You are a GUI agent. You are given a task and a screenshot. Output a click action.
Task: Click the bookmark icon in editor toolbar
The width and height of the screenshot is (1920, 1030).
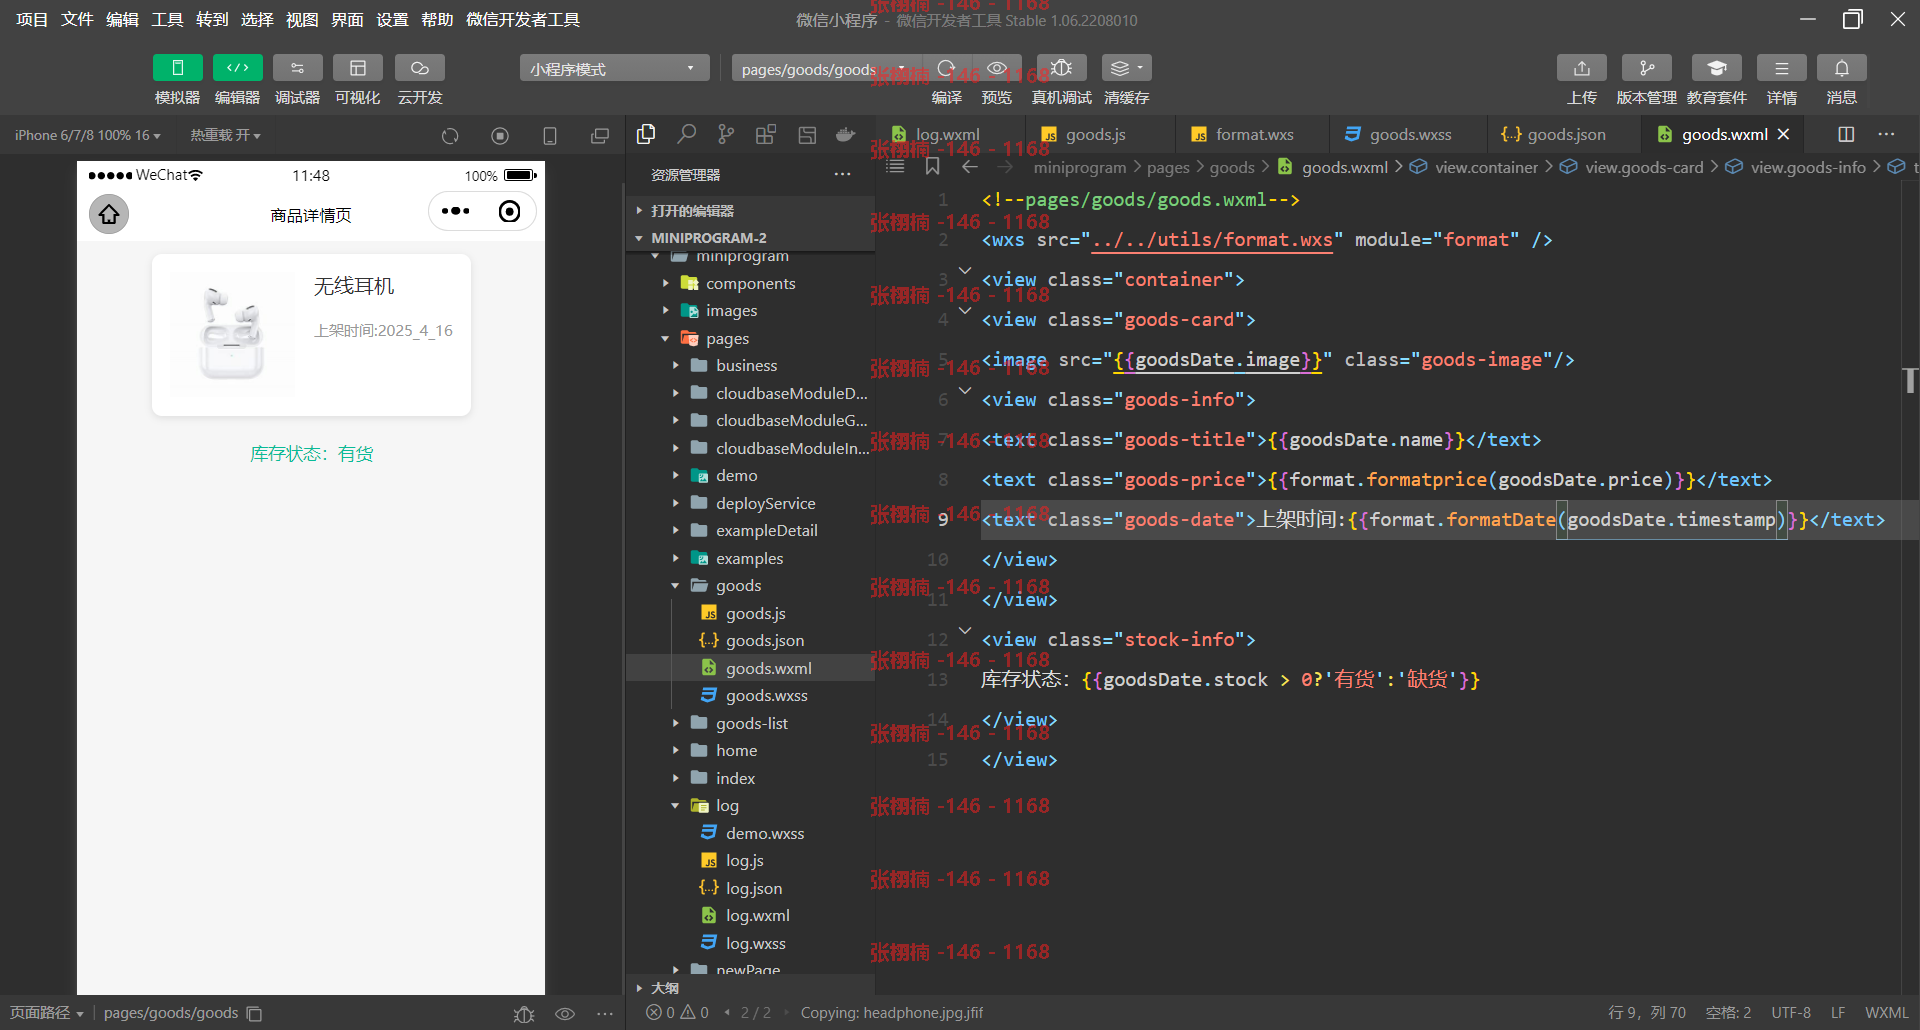932,167
